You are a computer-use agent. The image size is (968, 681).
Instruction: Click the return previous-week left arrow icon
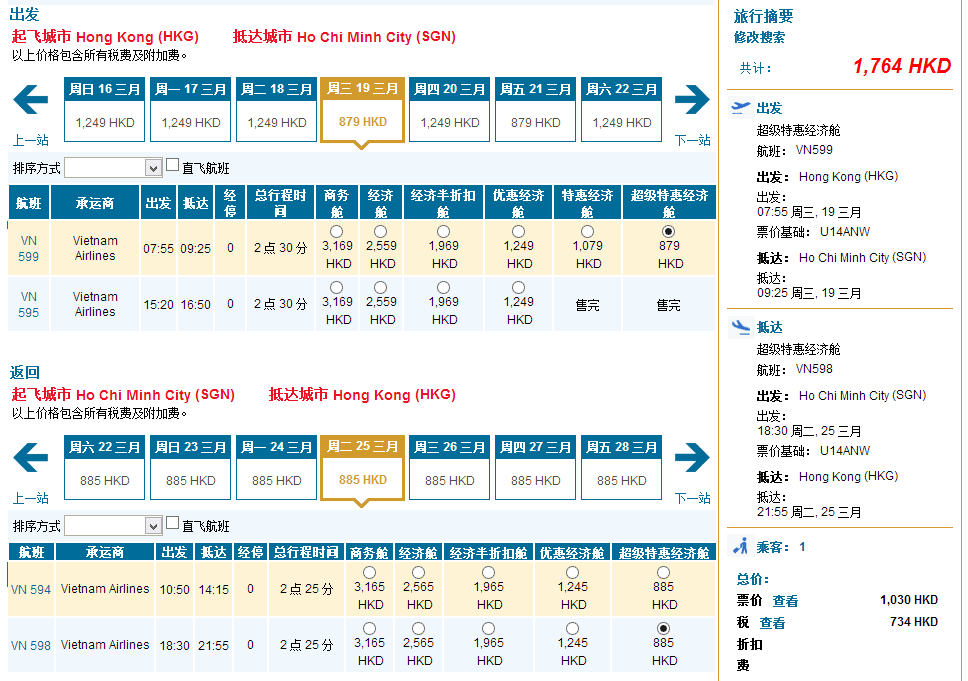(31, 458)
